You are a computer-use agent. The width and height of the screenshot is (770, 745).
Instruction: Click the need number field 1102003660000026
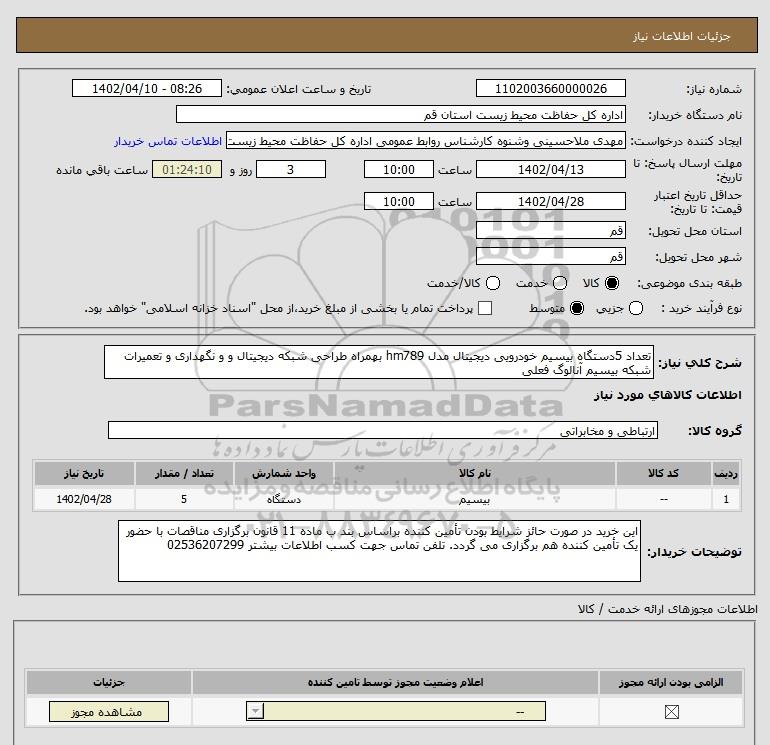[550, 88]
